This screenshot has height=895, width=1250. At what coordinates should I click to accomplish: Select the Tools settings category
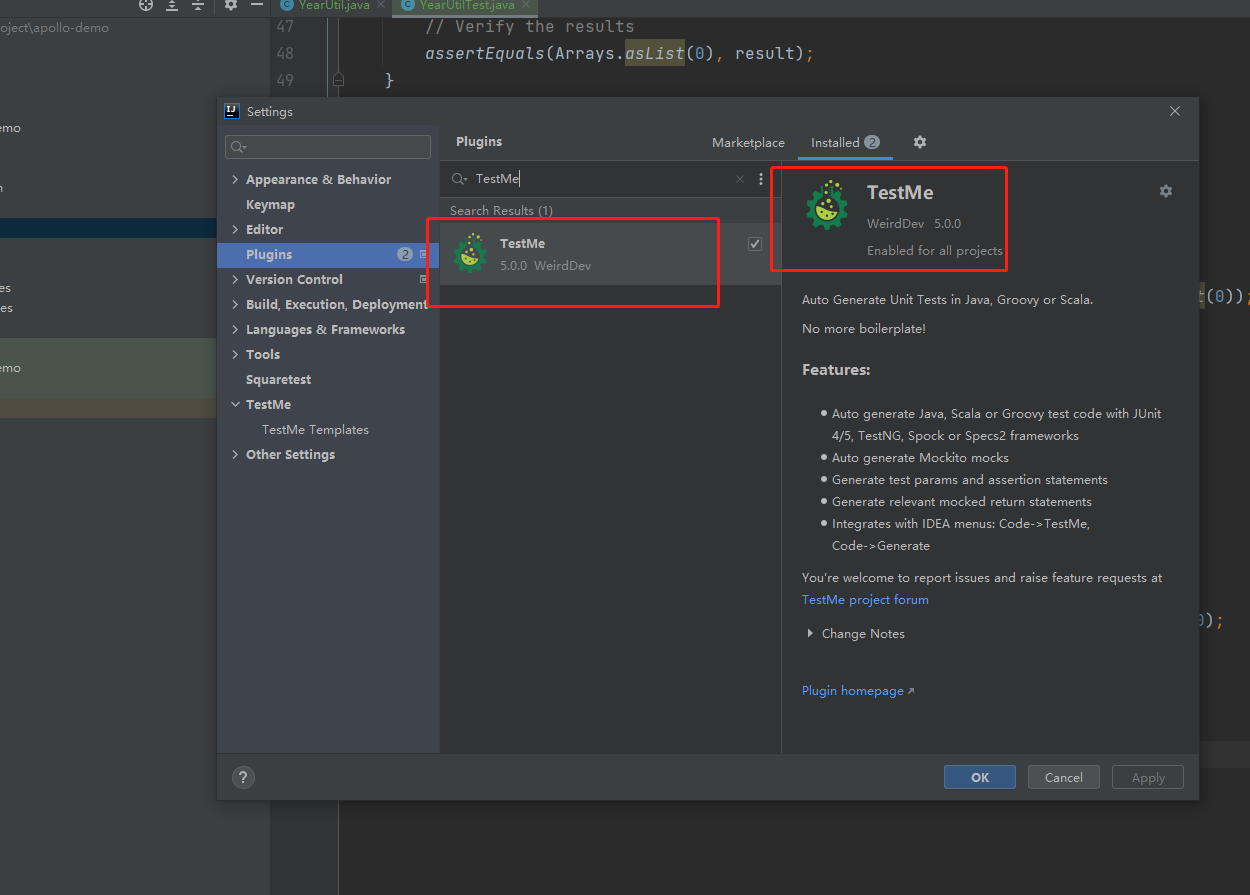point(263,355)
